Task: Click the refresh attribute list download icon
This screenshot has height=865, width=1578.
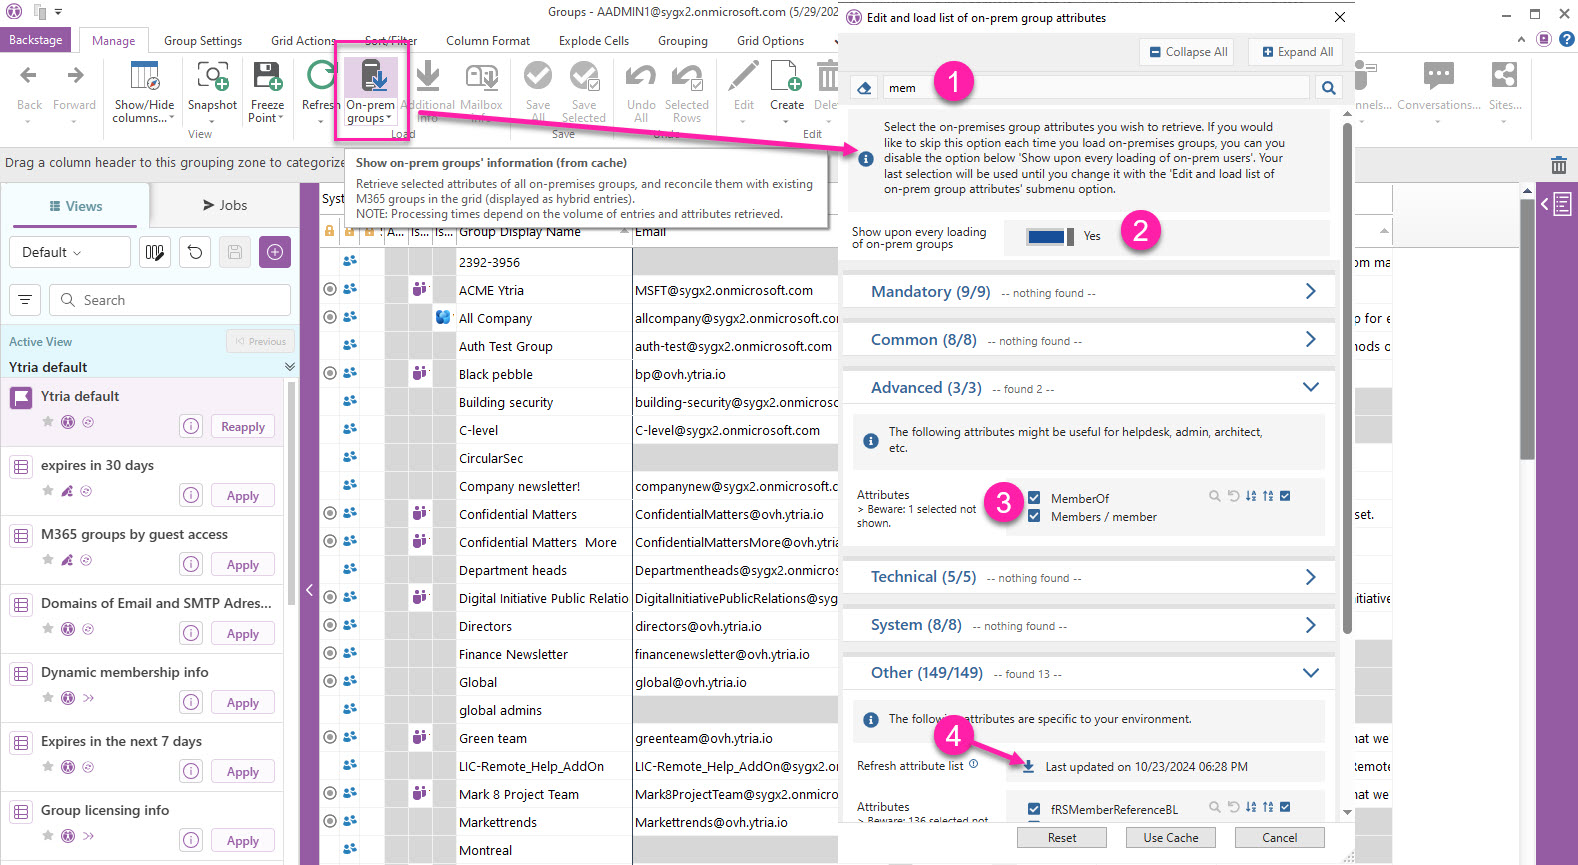Action: tap(1028, 766)
